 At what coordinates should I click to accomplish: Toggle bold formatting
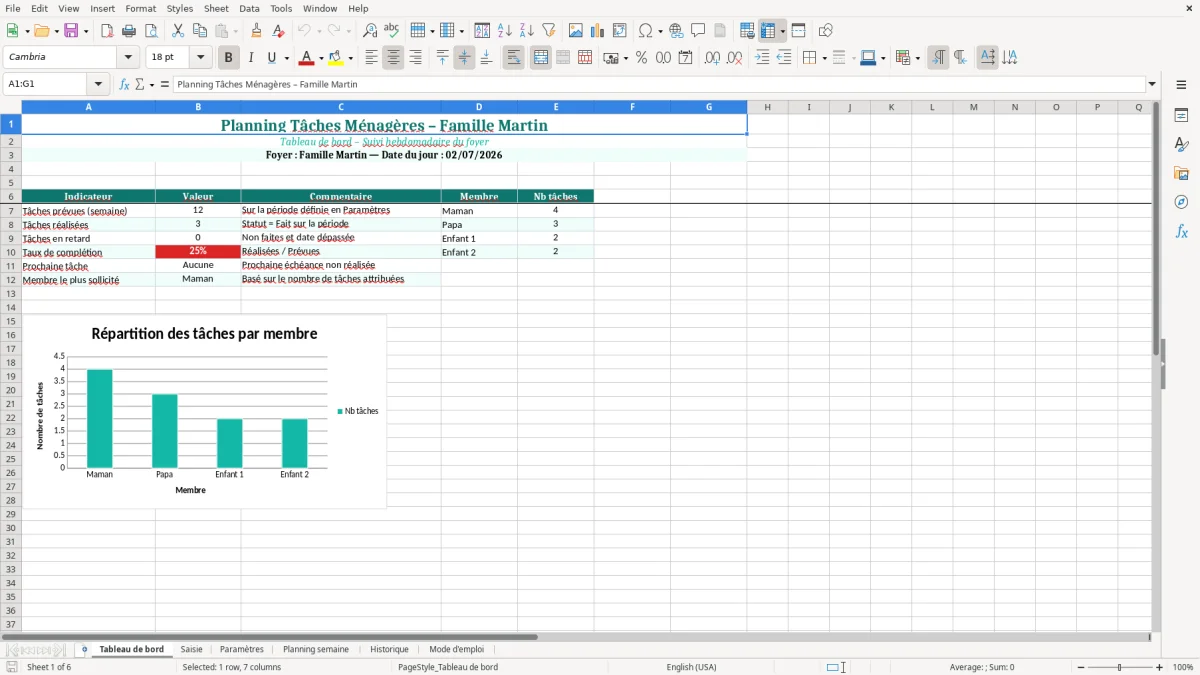(x=229, y=58)
